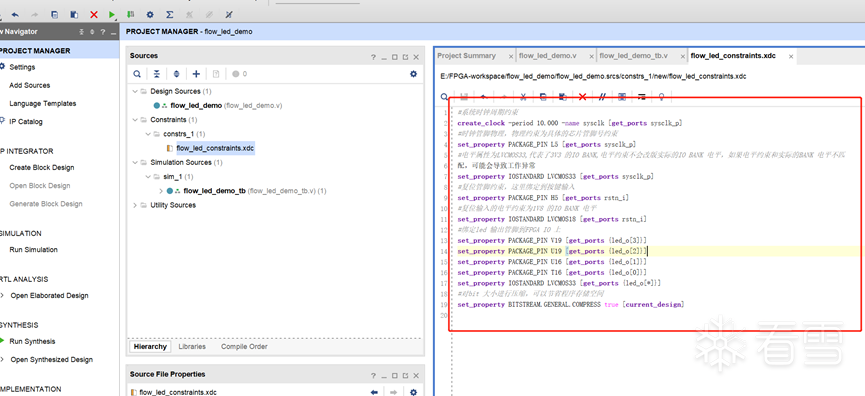Expand the flow_led_demo_tb node
The width and height of the screenshot is (865, 396).
(161, 191)
